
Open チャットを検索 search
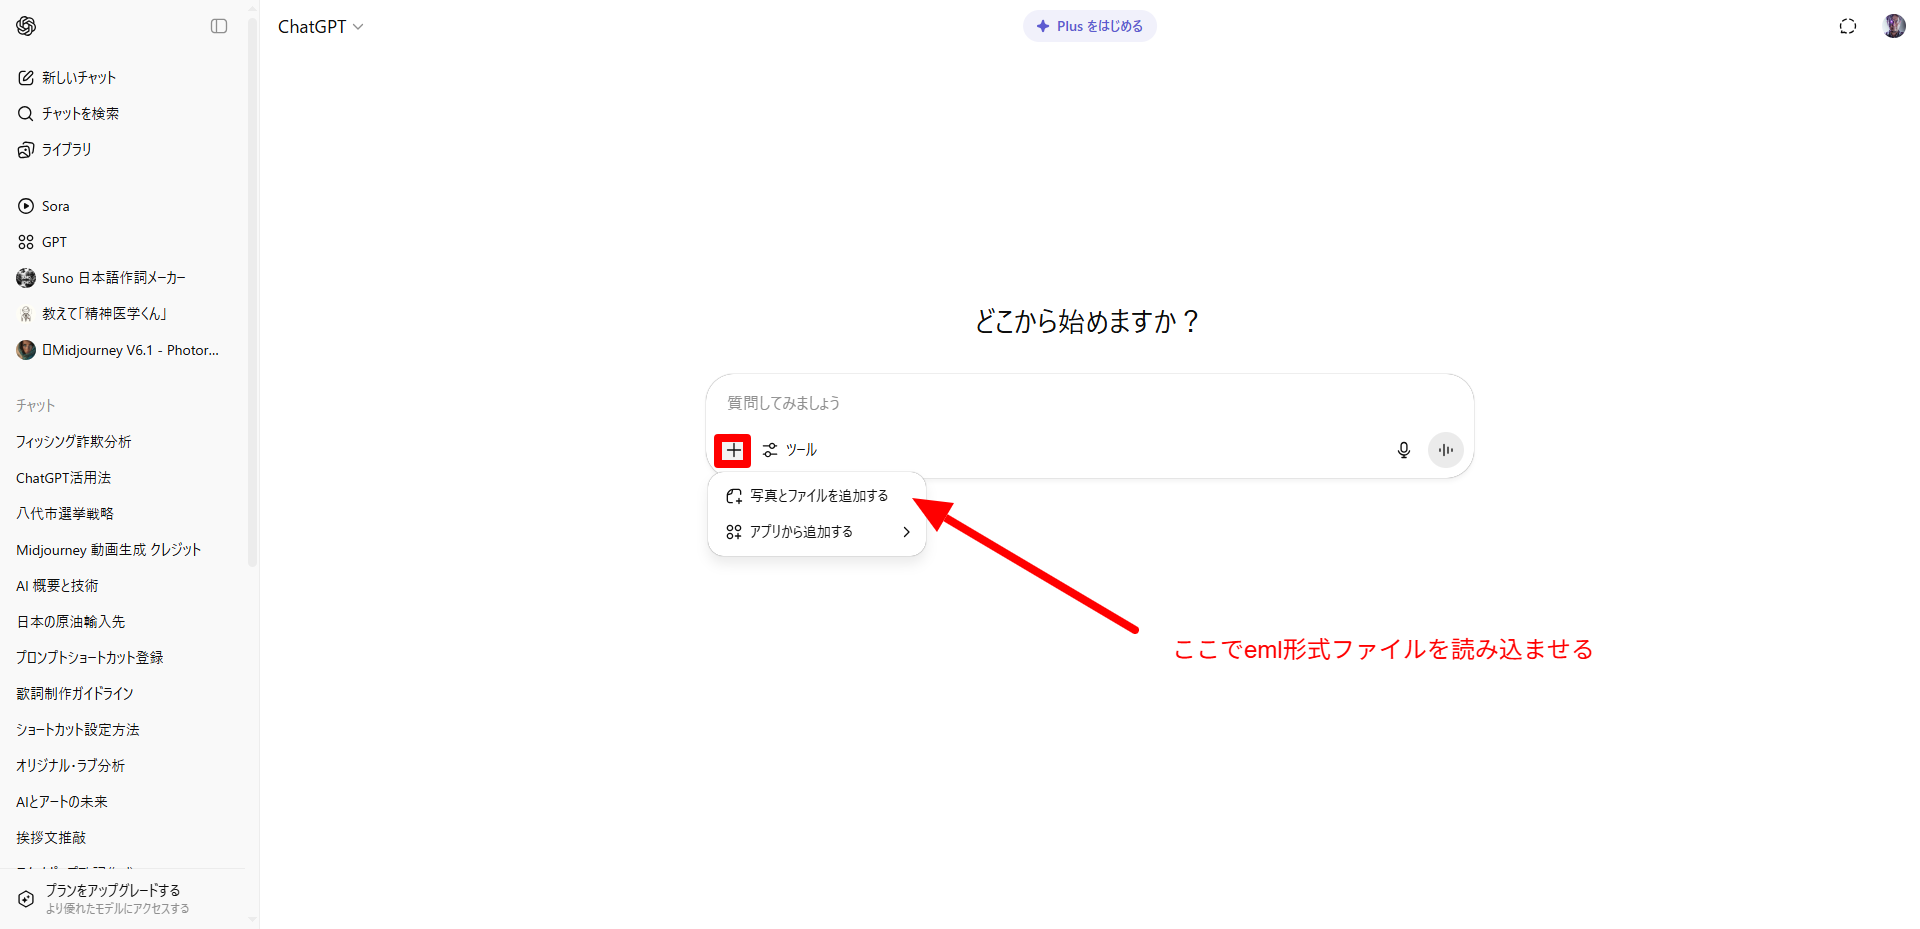[80, 114]
